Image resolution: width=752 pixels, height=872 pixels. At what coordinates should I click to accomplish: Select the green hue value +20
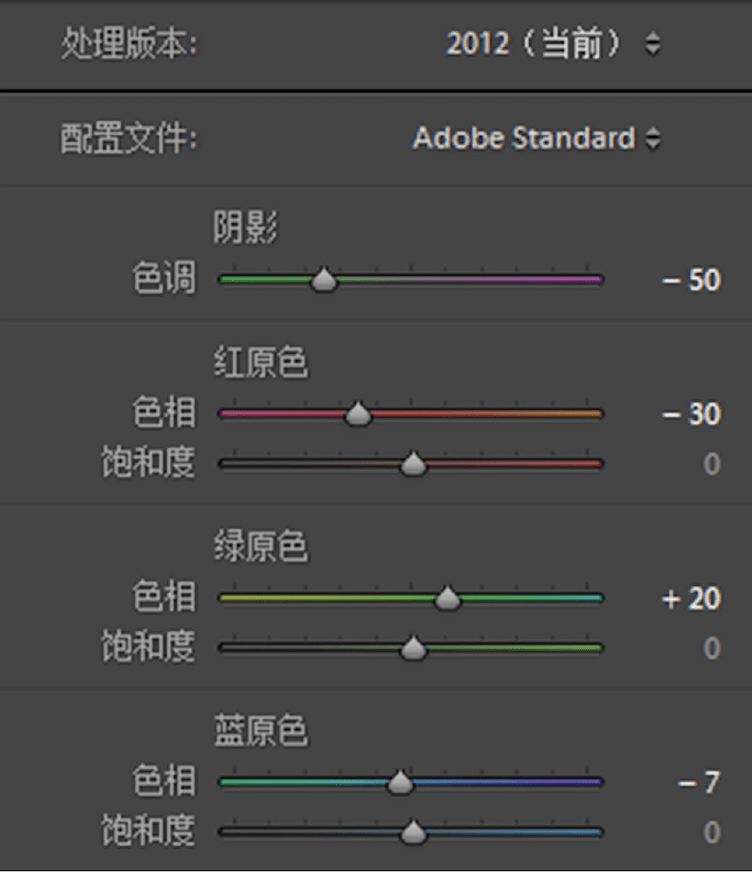[691, 599]
